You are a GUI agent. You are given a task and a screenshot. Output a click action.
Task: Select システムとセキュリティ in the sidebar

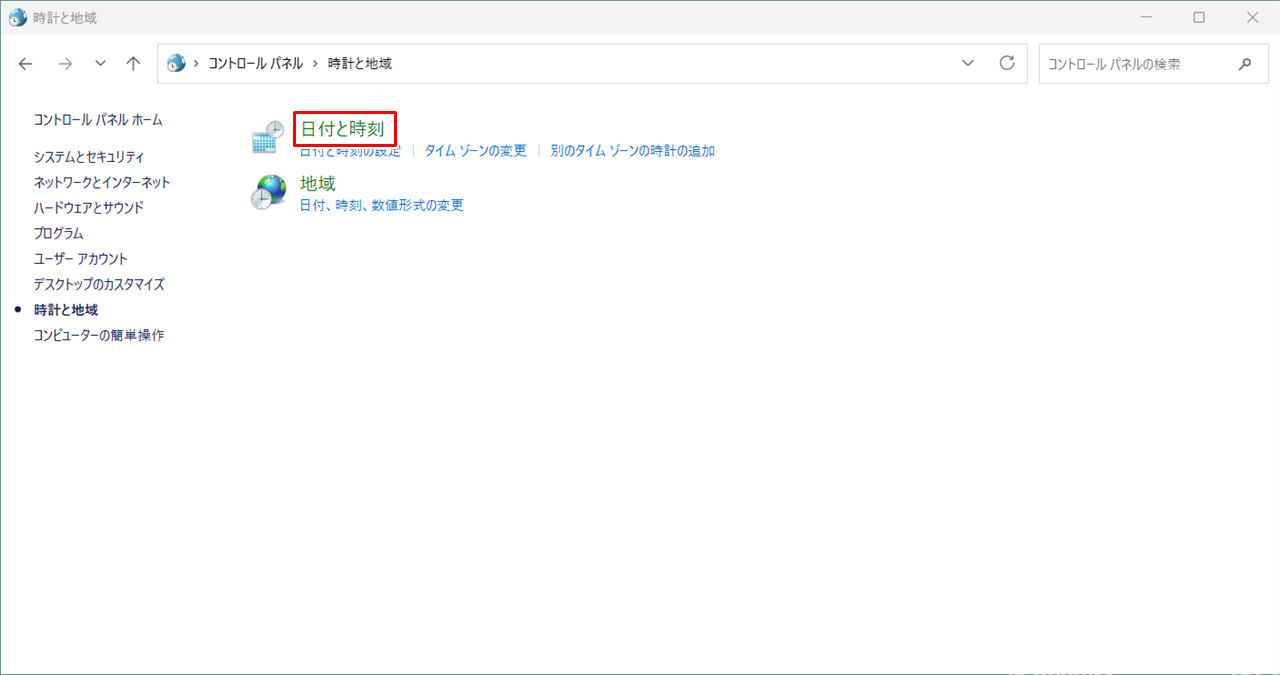click(89, 157)
